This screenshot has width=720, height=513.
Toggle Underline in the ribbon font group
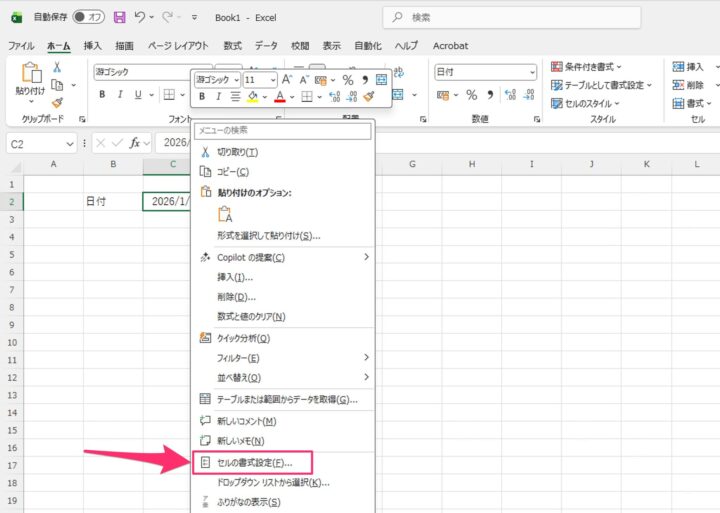140,95
